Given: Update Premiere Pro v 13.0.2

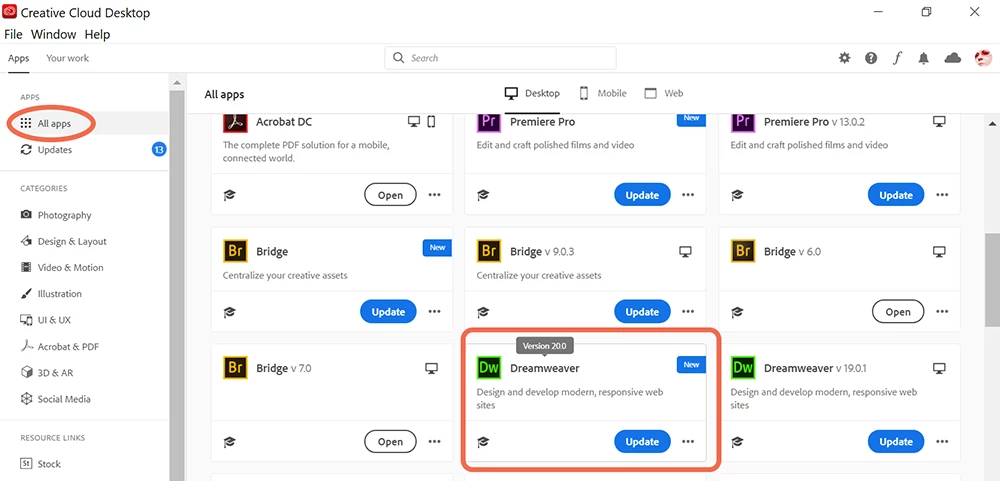Looking at the screenshot, I should (896, 195).
